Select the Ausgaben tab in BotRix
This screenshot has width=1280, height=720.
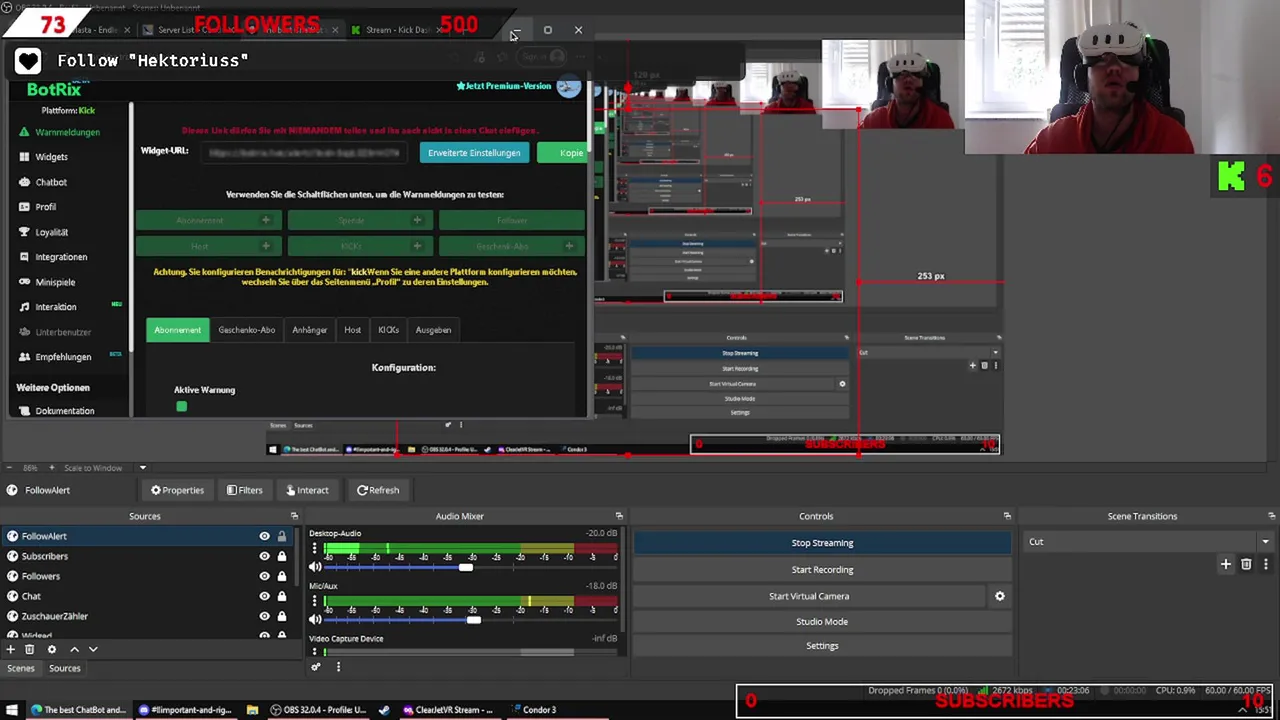(x=433, y=330)
